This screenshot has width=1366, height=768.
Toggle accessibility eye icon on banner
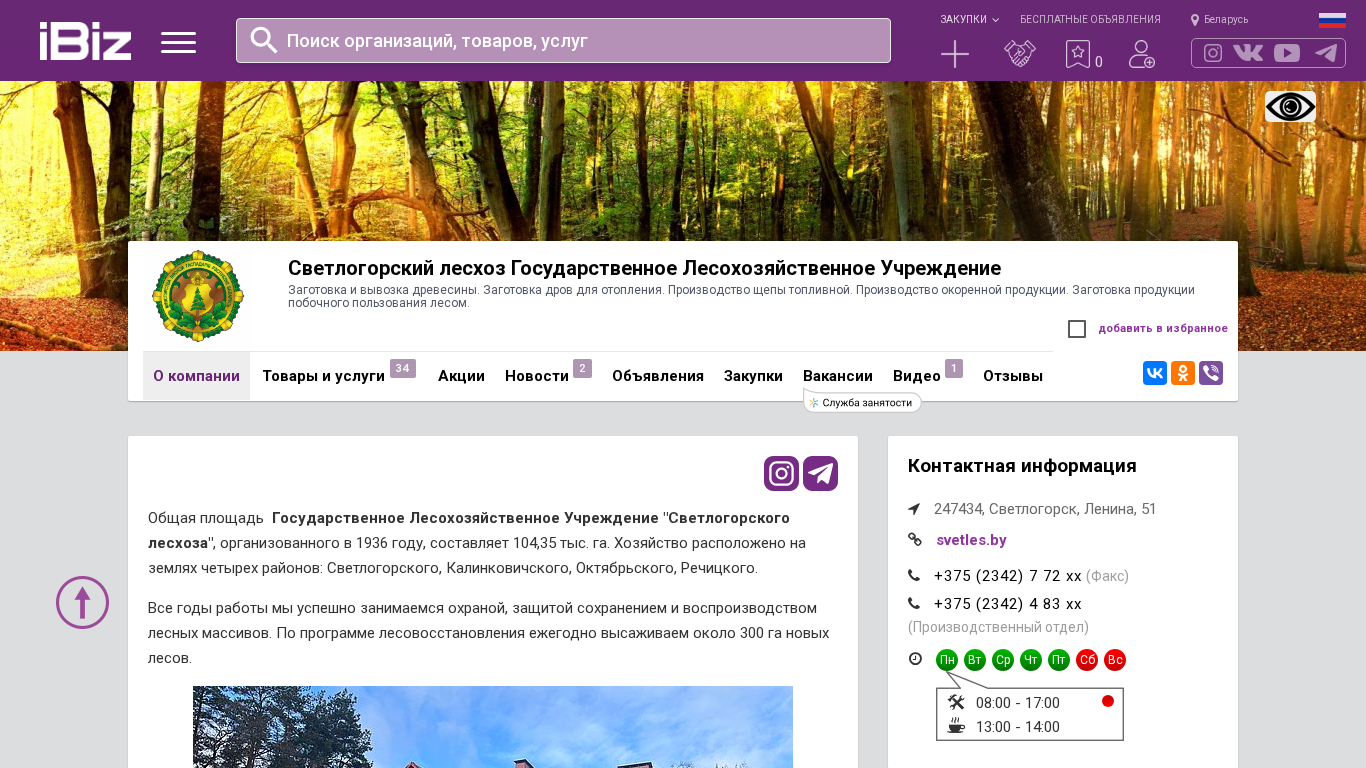pyautogui.click(x=1290, y=106)
